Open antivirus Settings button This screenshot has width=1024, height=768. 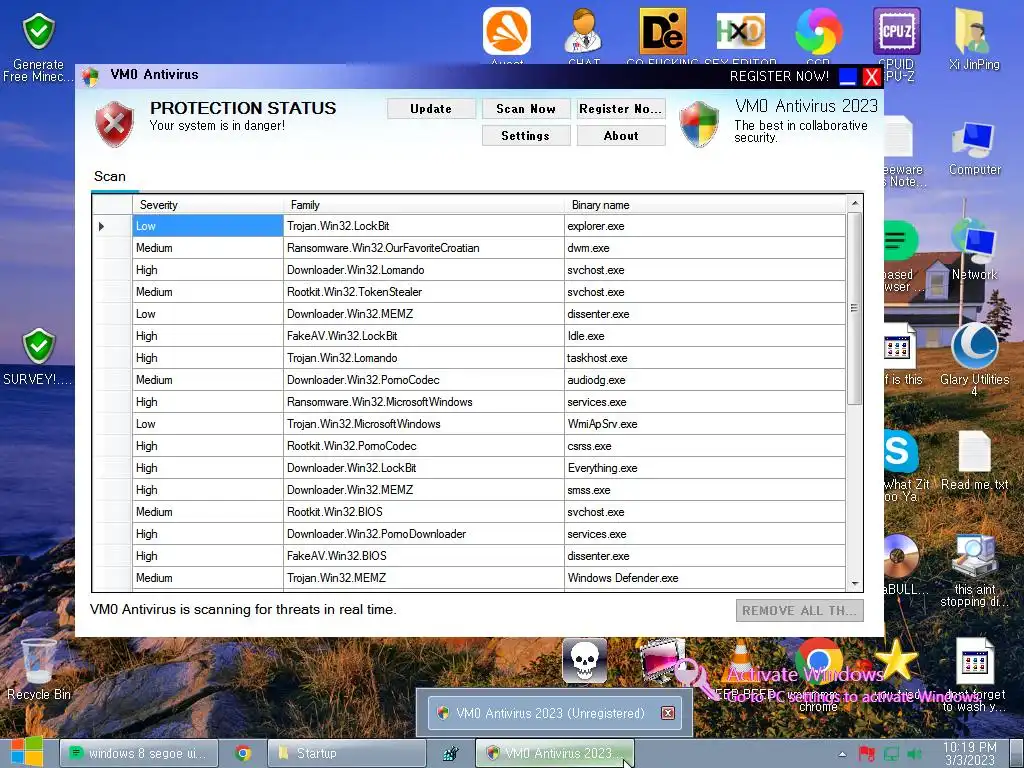526,136
